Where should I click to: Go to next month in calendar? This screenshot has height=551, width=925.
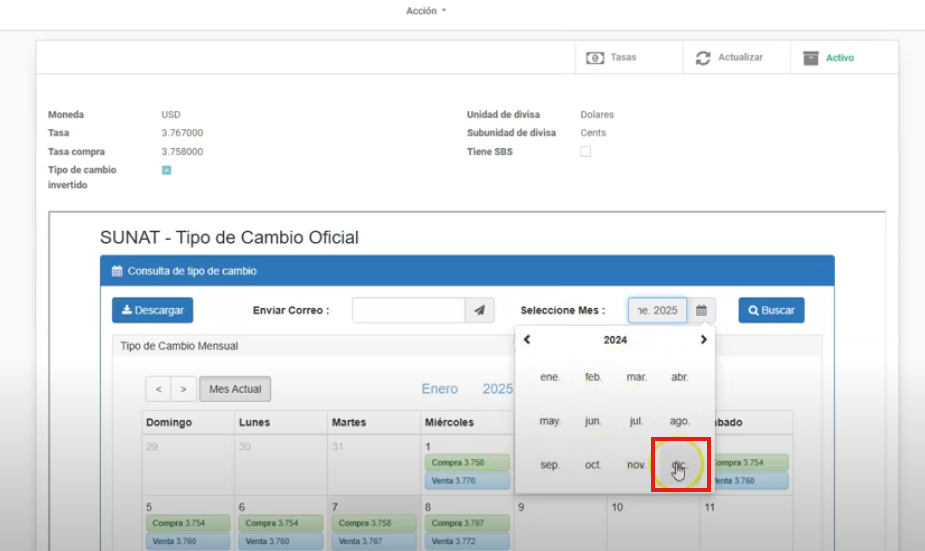pyautogui.click(x=183, y=389)
